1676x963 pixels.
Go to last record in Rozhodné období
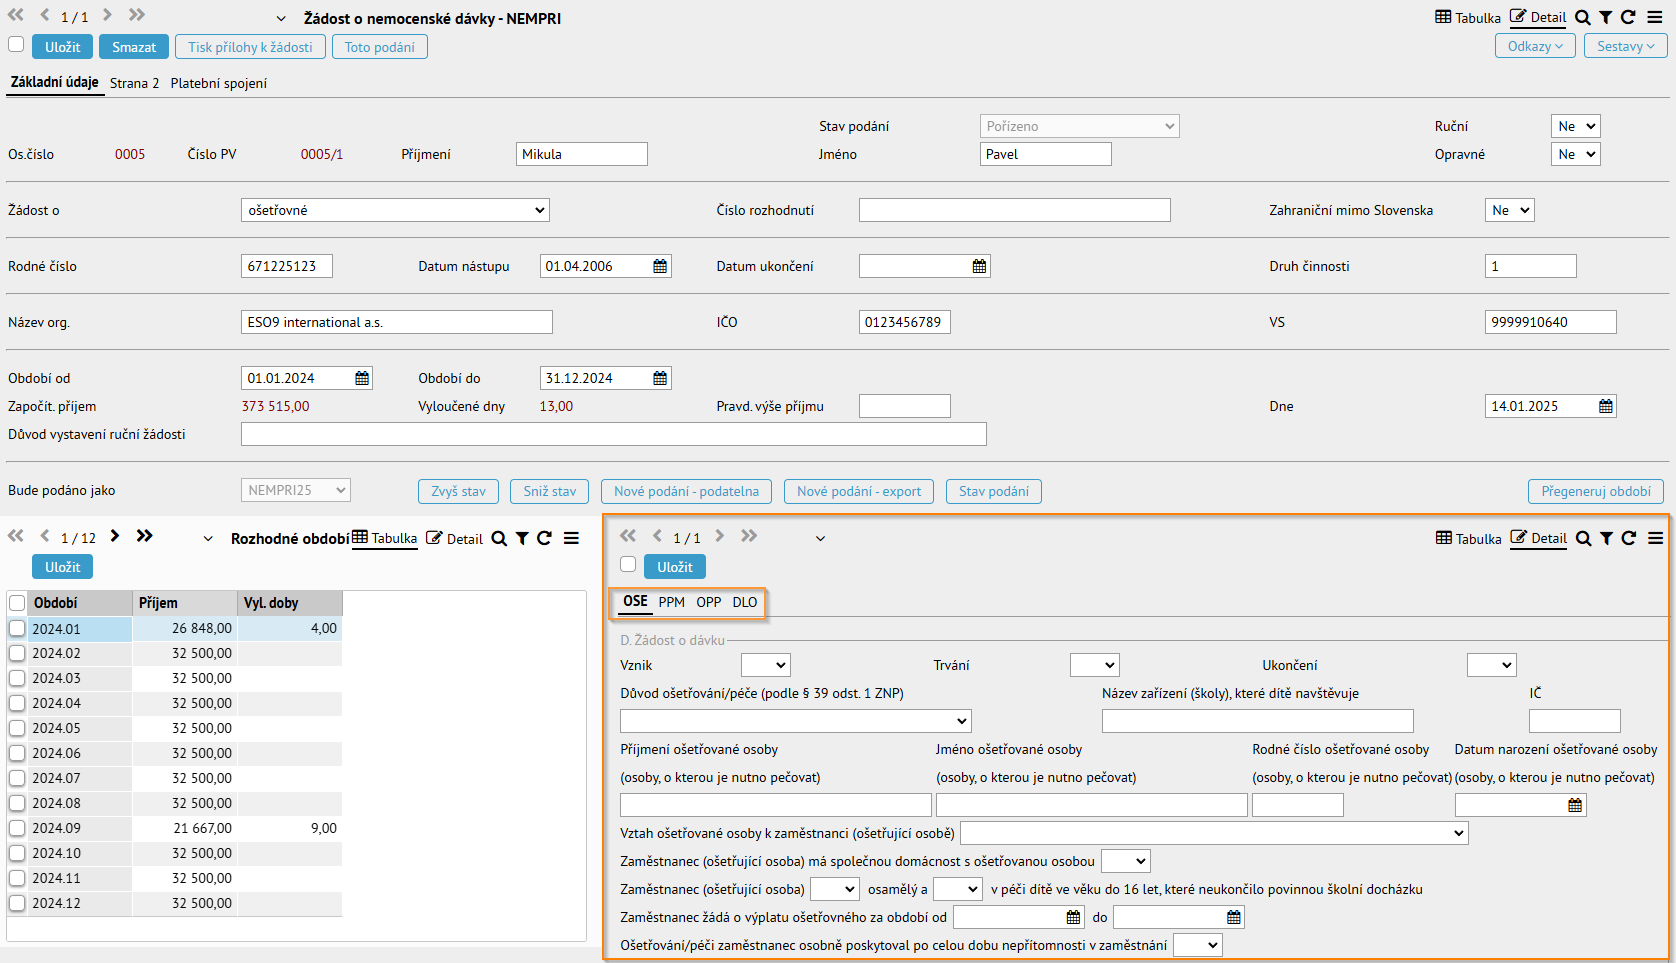[x=145, y=536]
